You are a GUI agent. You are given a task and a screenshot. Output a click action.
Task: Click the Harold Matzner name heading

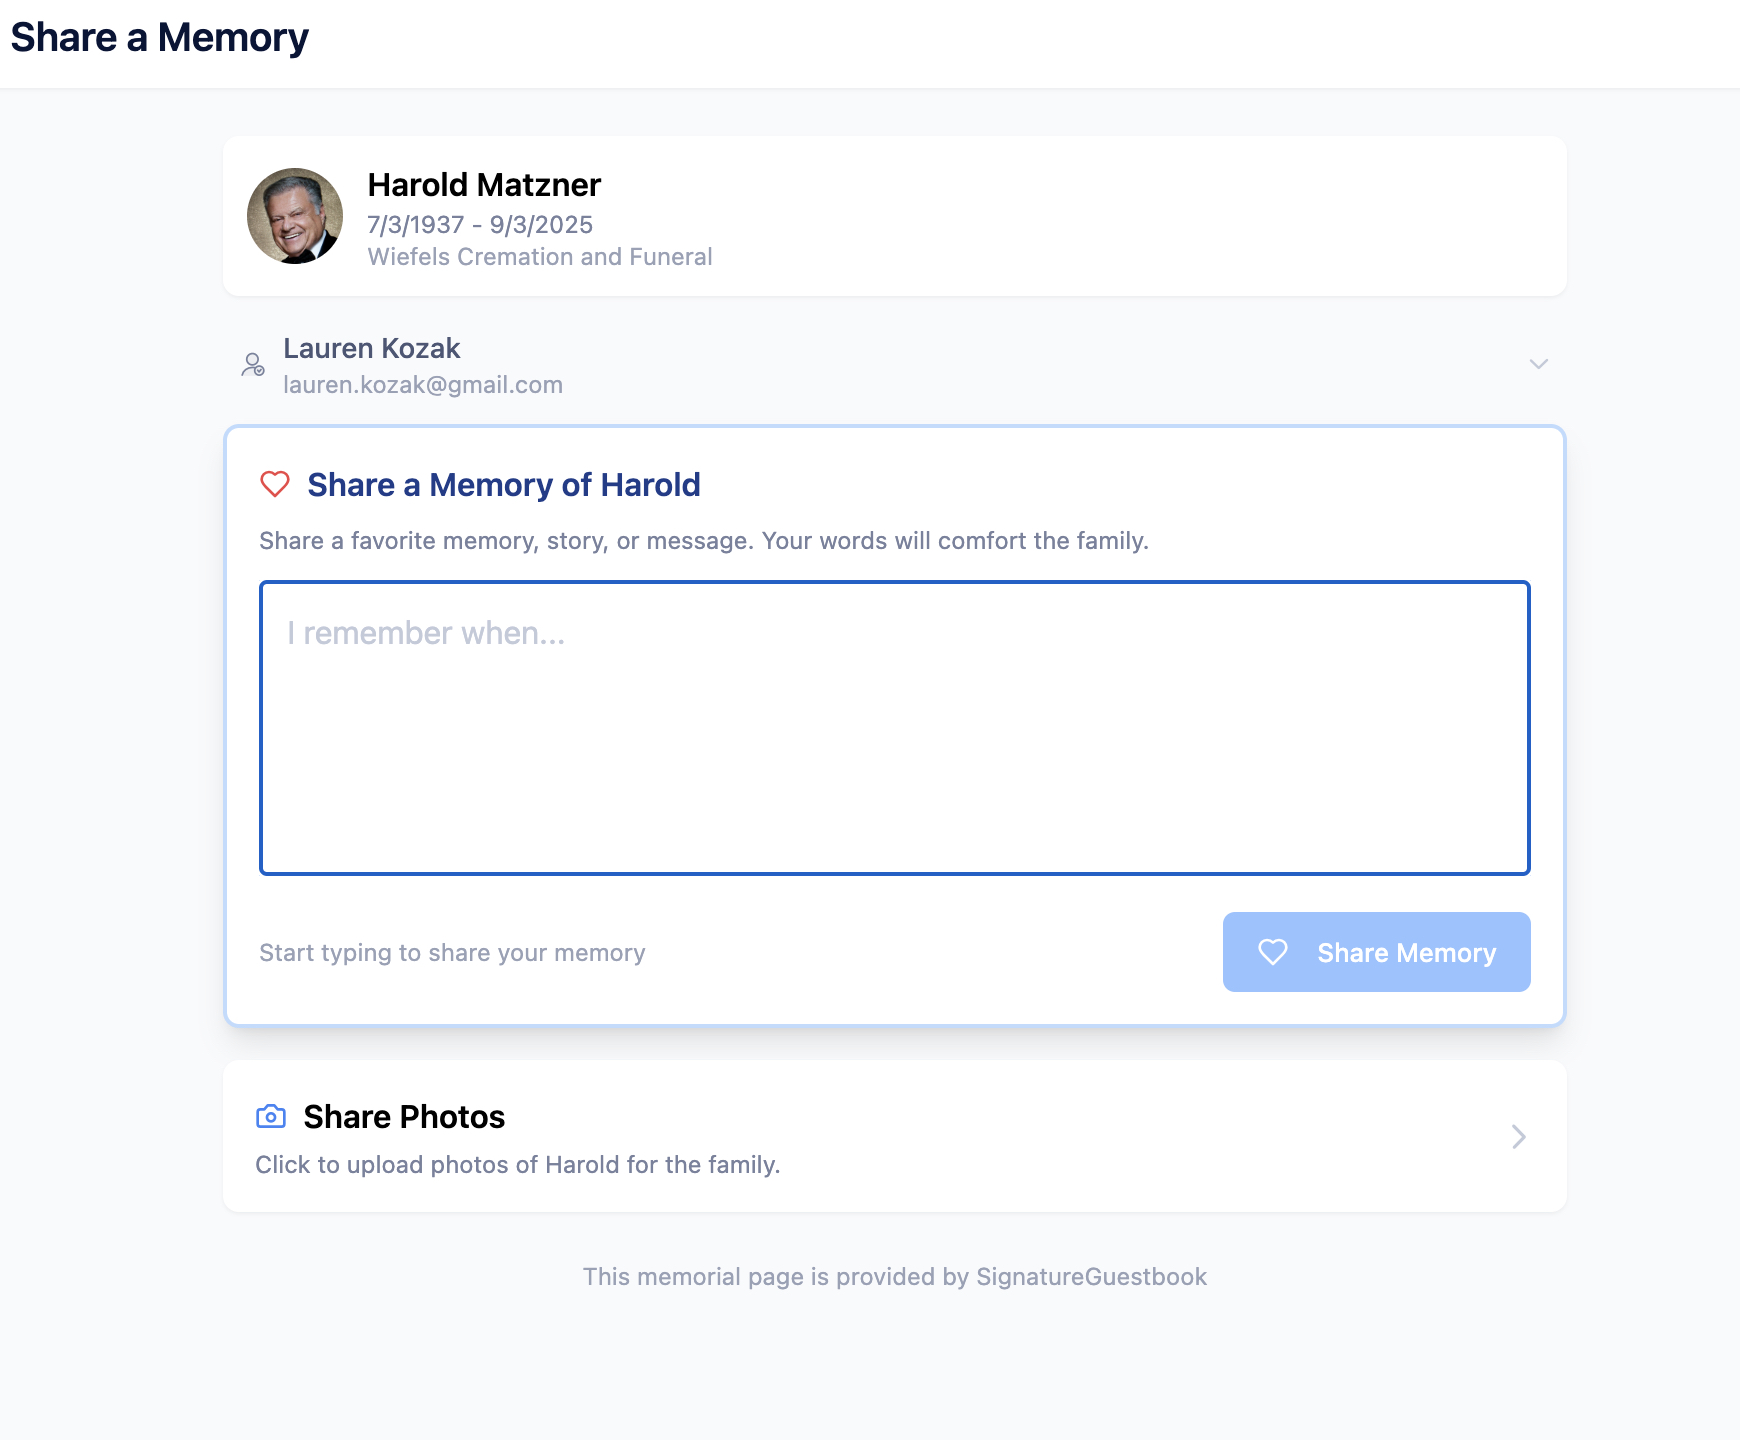(x=484, y=185)
